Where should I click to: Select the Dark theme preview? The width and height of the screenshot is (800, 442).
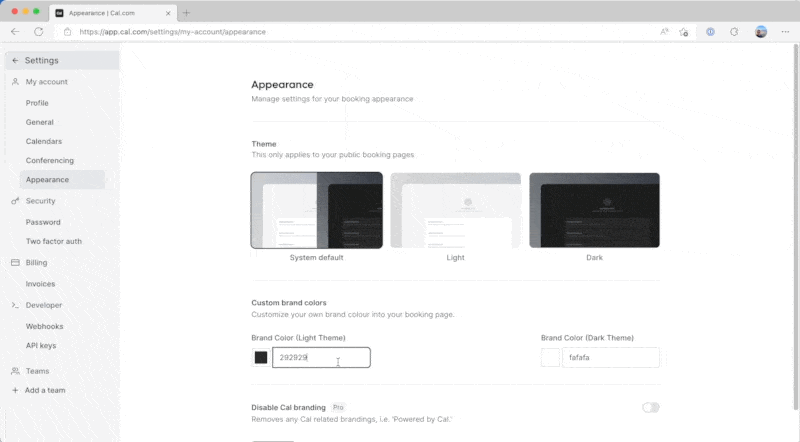click(x=594, y=210)
